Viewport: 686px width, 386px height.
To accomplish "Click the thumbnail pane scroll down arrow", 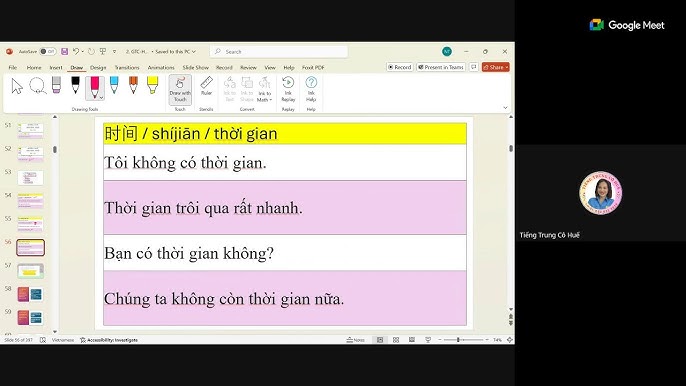I will 55,332.
